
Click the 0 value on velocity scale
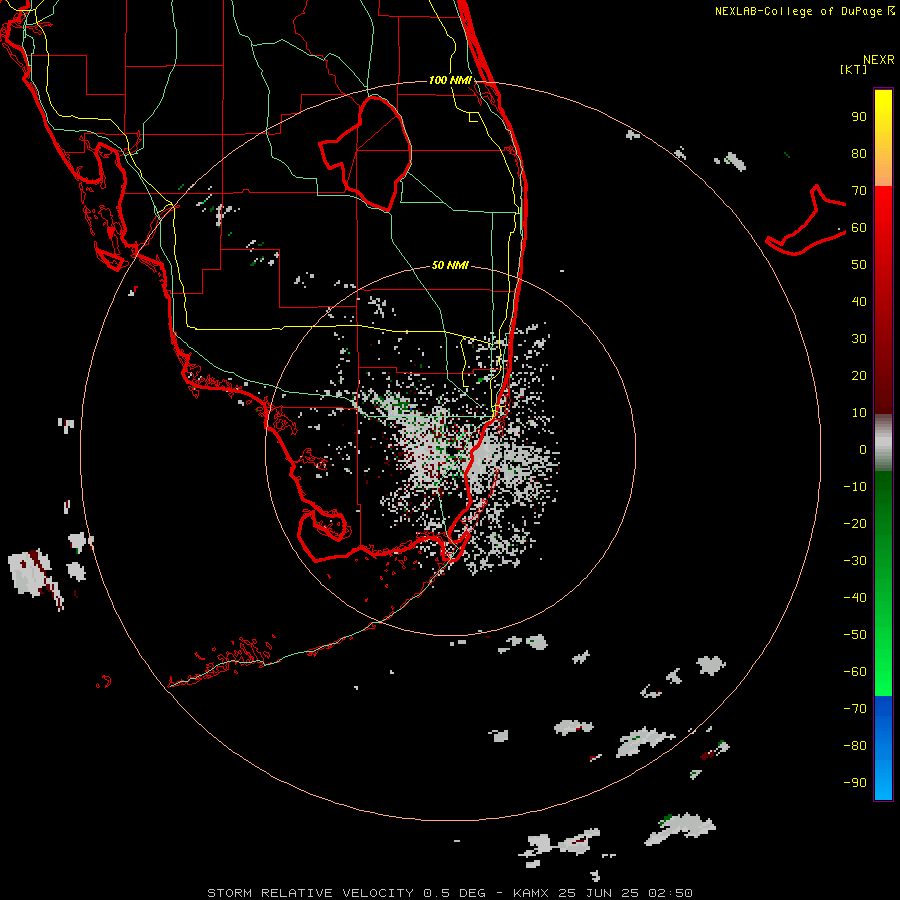[863, 450]
